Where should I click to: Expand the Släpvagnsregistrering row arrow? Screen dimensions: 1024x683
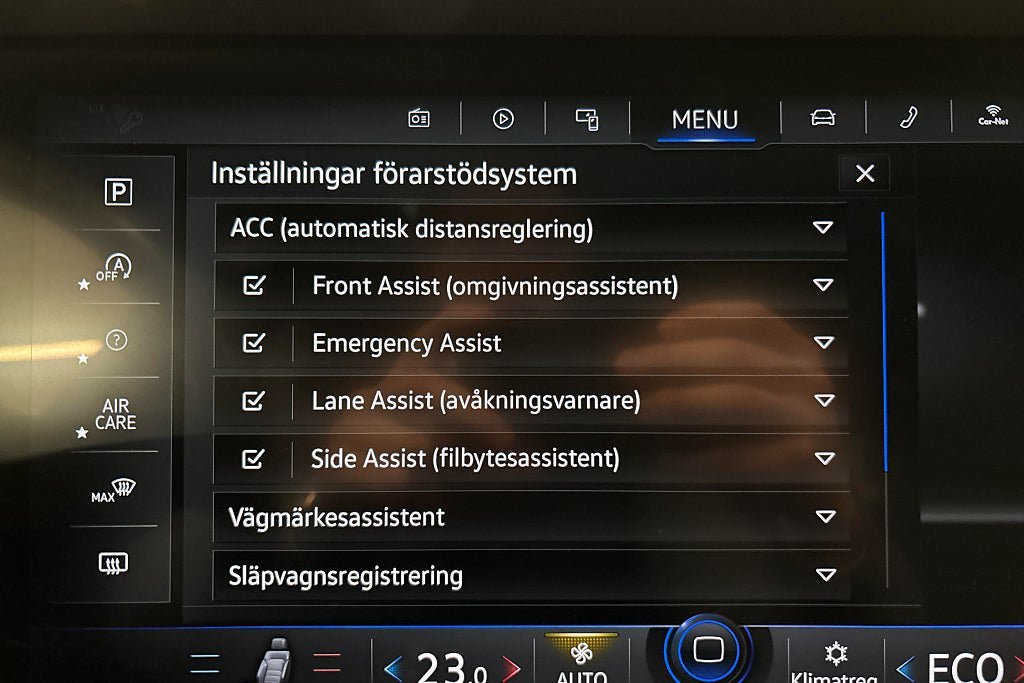click(825, 575)
